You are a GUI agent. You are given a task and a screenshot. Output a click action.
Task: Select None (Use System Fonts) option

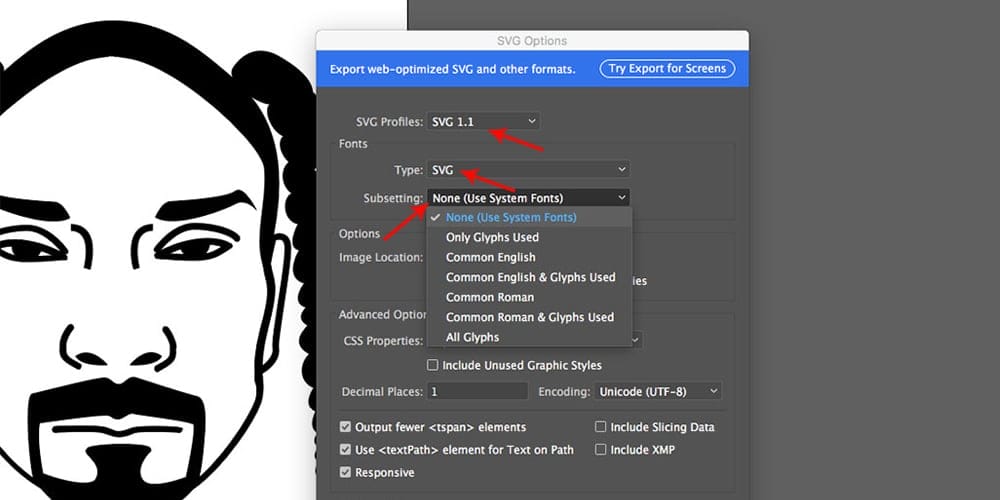pos(529,217)
